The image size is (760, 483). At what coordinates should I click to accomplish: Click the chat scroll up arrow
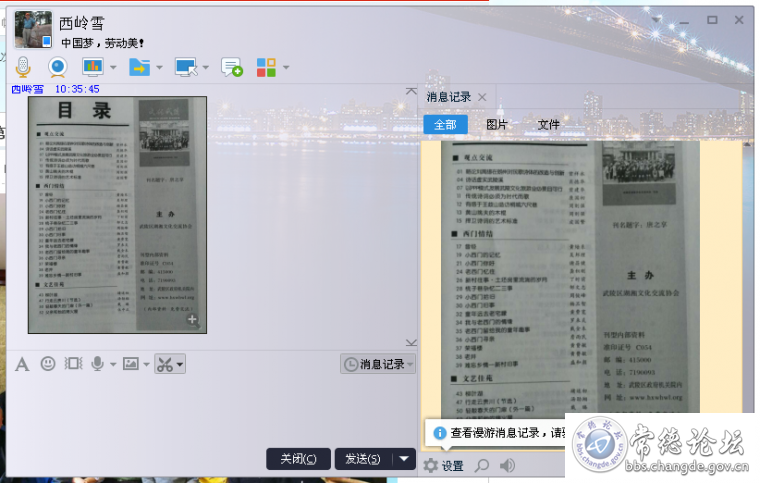[411, 91]
